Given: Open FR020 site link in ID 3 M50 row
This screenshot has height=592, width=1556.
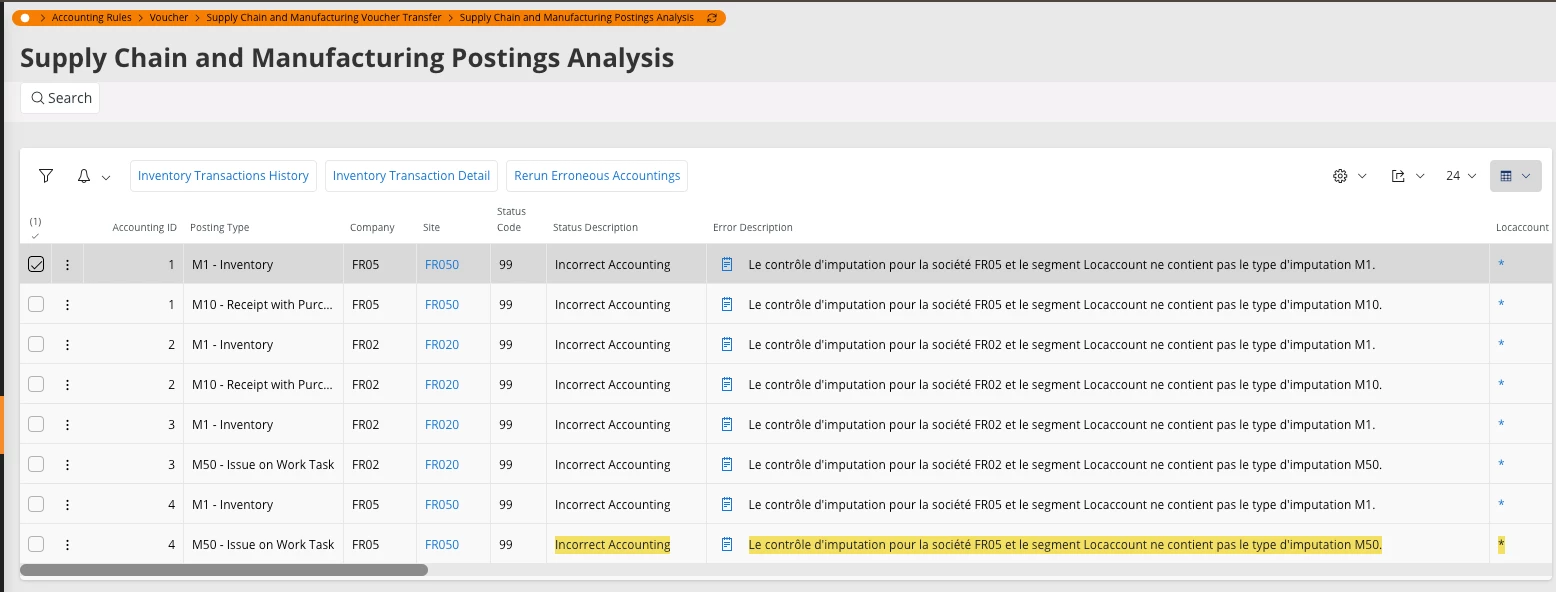Looking at the screenshot, I should (442, 465).
